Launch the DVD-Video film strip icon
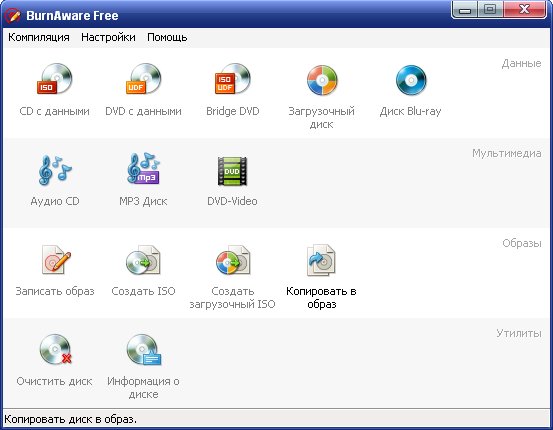The height and width of the screenshot is (430, 553). [x=232, y=171]
